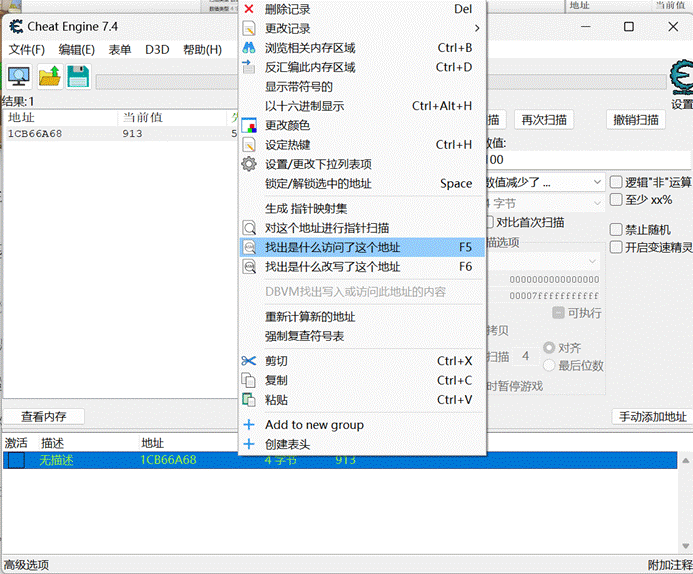
Task: Toggle the 禁止随机 checkbox
Action: pos(616,229)
